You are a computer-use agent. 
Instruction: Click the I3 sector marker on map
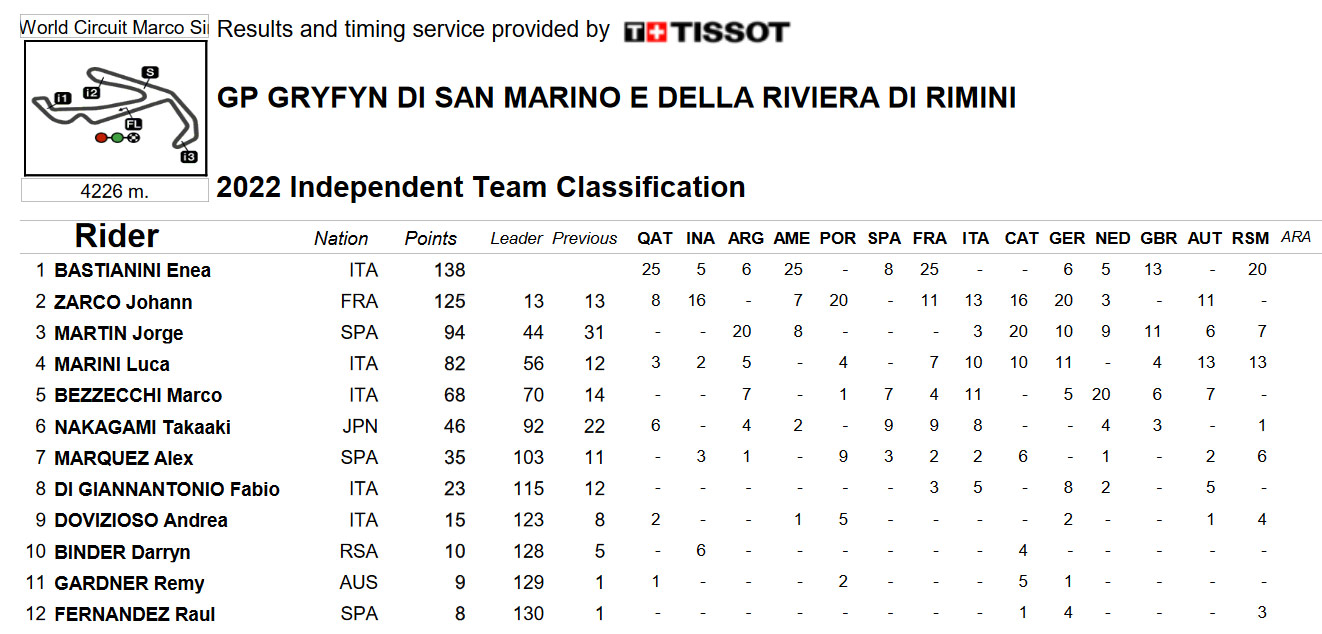(x=189, y=156)
